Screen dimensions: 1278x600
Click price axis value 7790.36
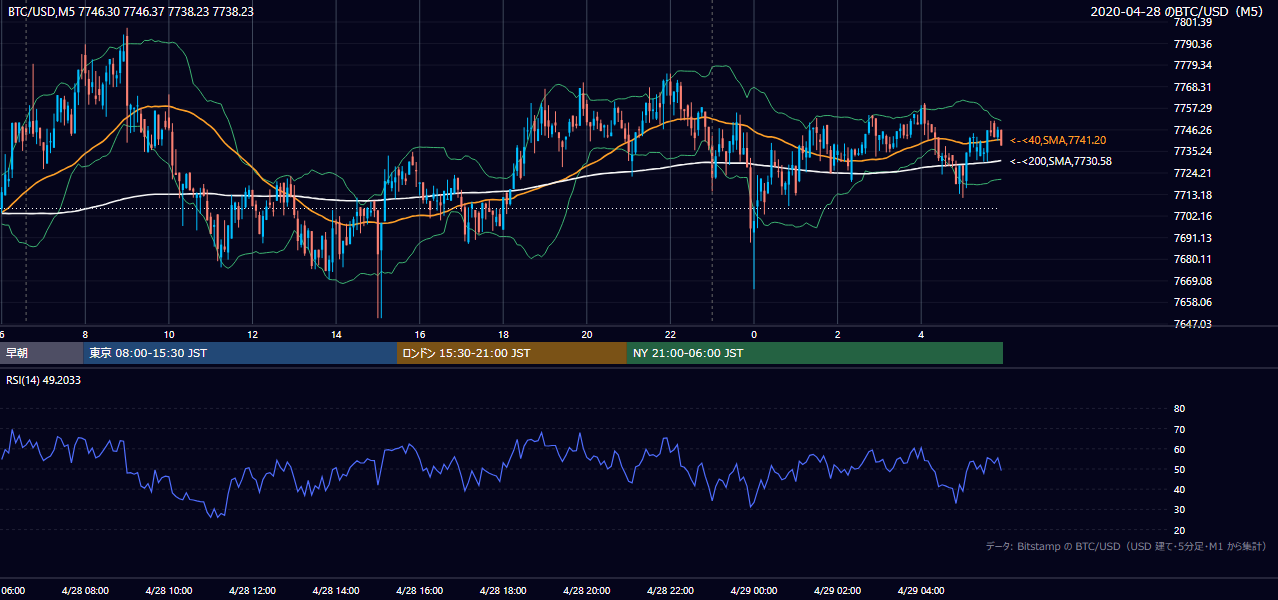point(1193,44)
